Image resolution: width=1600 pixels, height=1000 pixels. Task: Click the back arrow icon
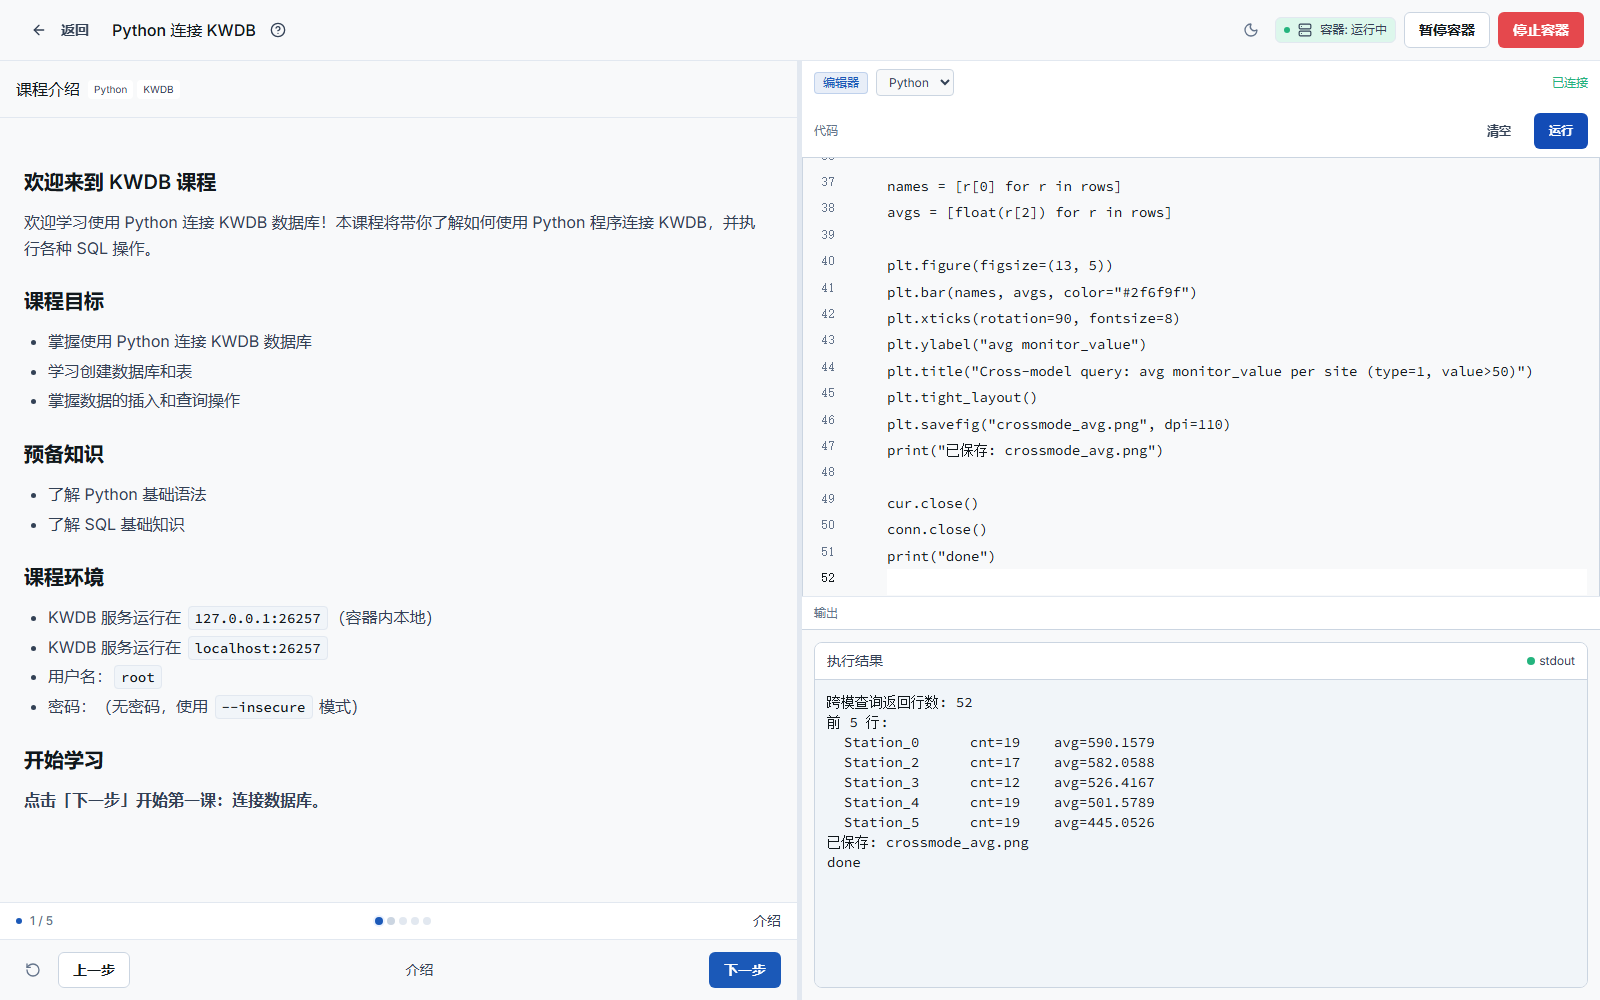click(39, 30)
